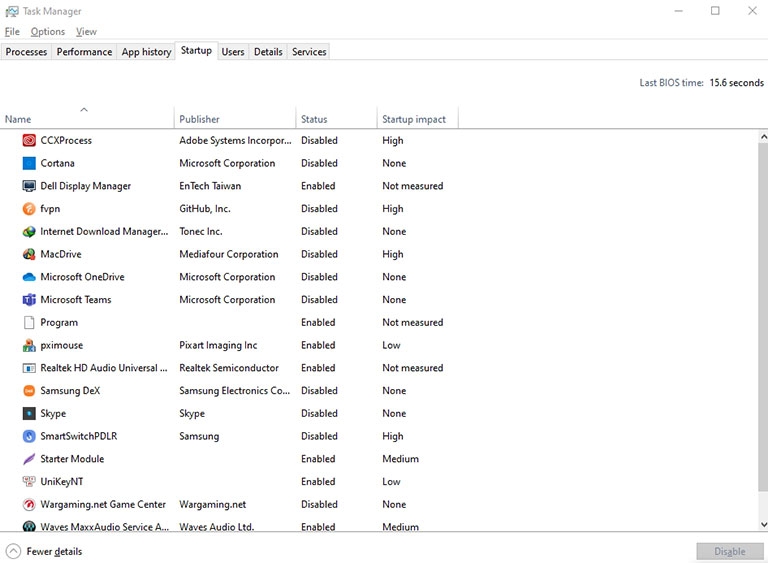
Task: Switch to the Details tab
Action: click(x=268, y=51)
